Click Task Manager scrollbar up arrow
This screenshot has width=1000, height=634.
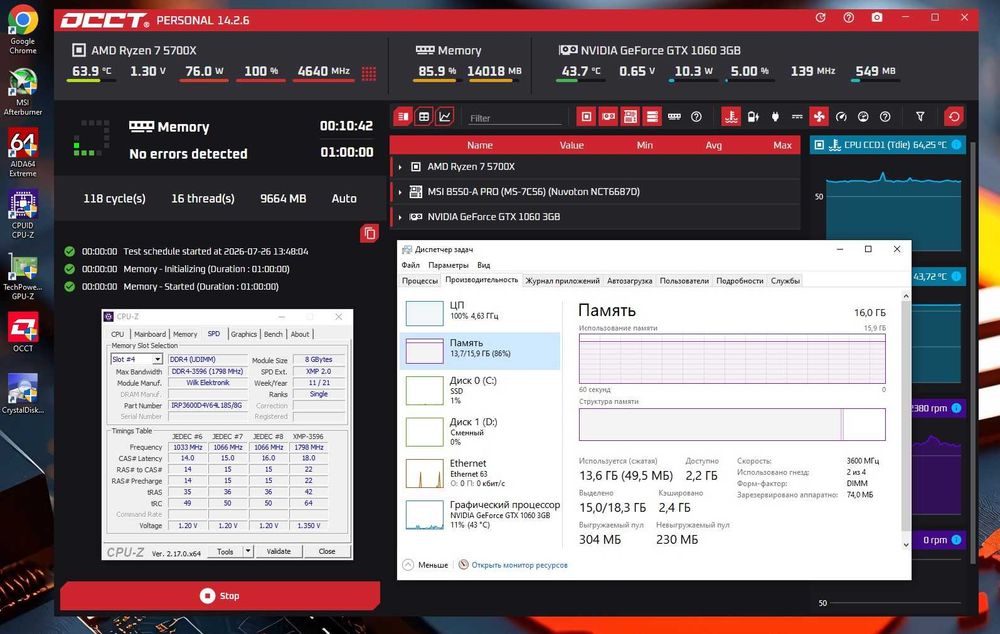click(906, 296)
